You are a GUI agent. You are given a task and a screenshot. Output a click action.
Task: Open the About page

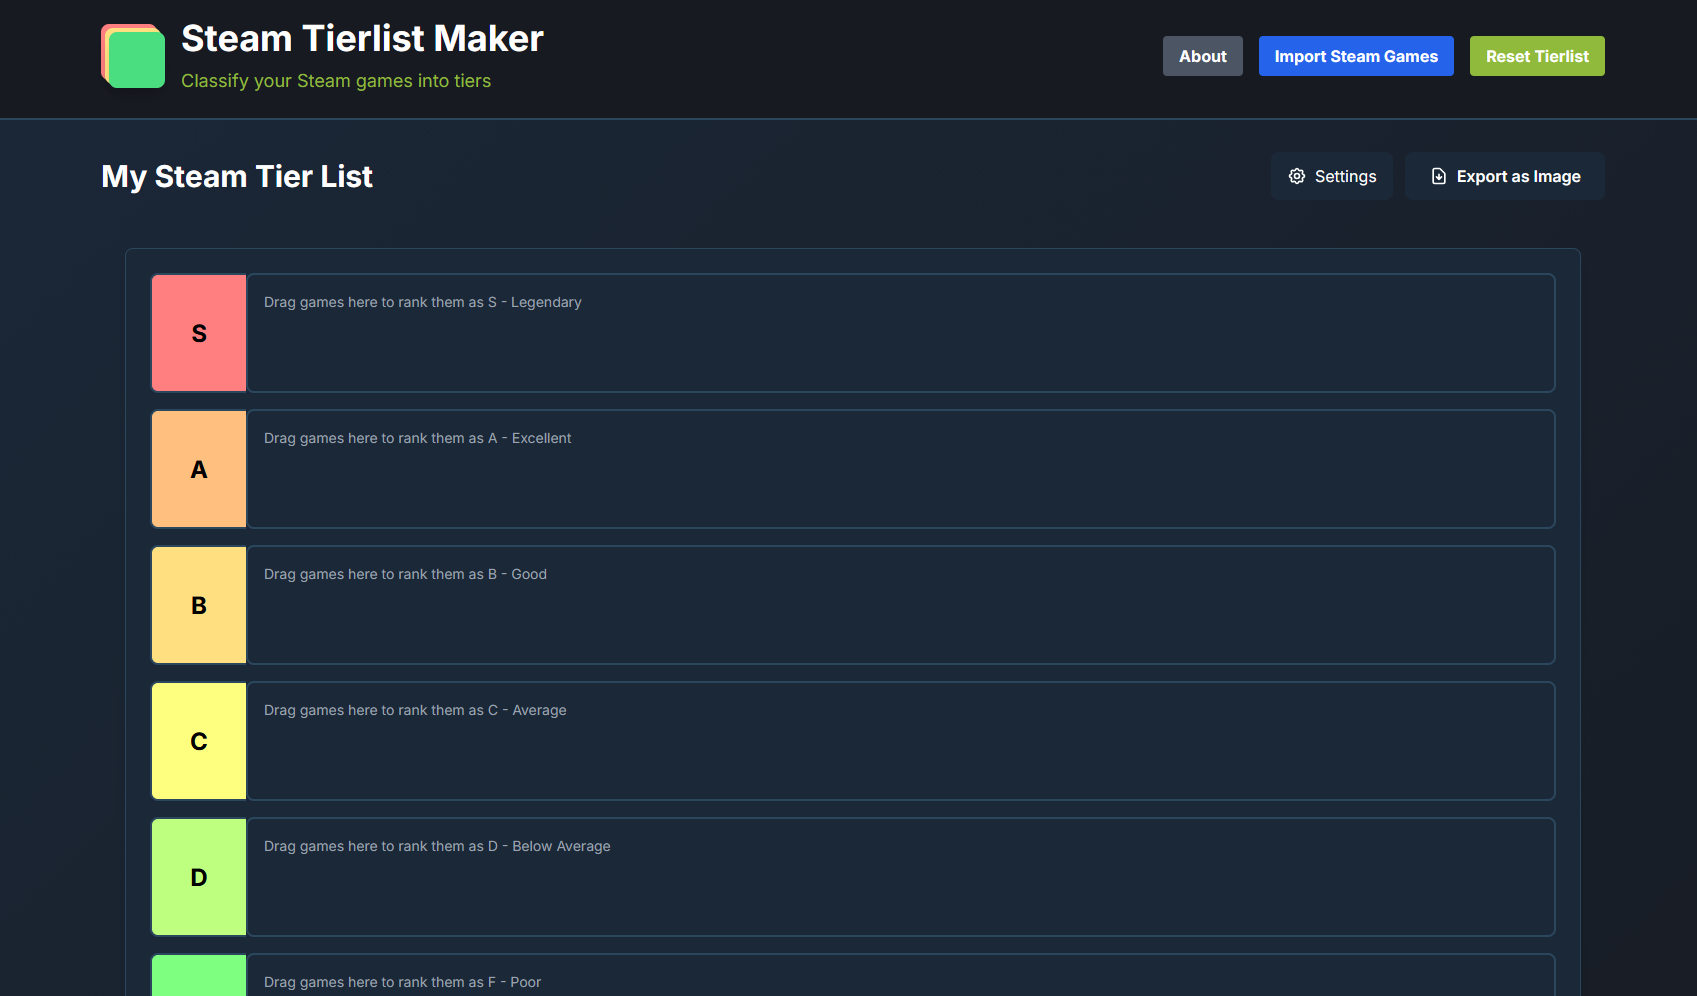pyautogui.click(x=1202, y=56)
